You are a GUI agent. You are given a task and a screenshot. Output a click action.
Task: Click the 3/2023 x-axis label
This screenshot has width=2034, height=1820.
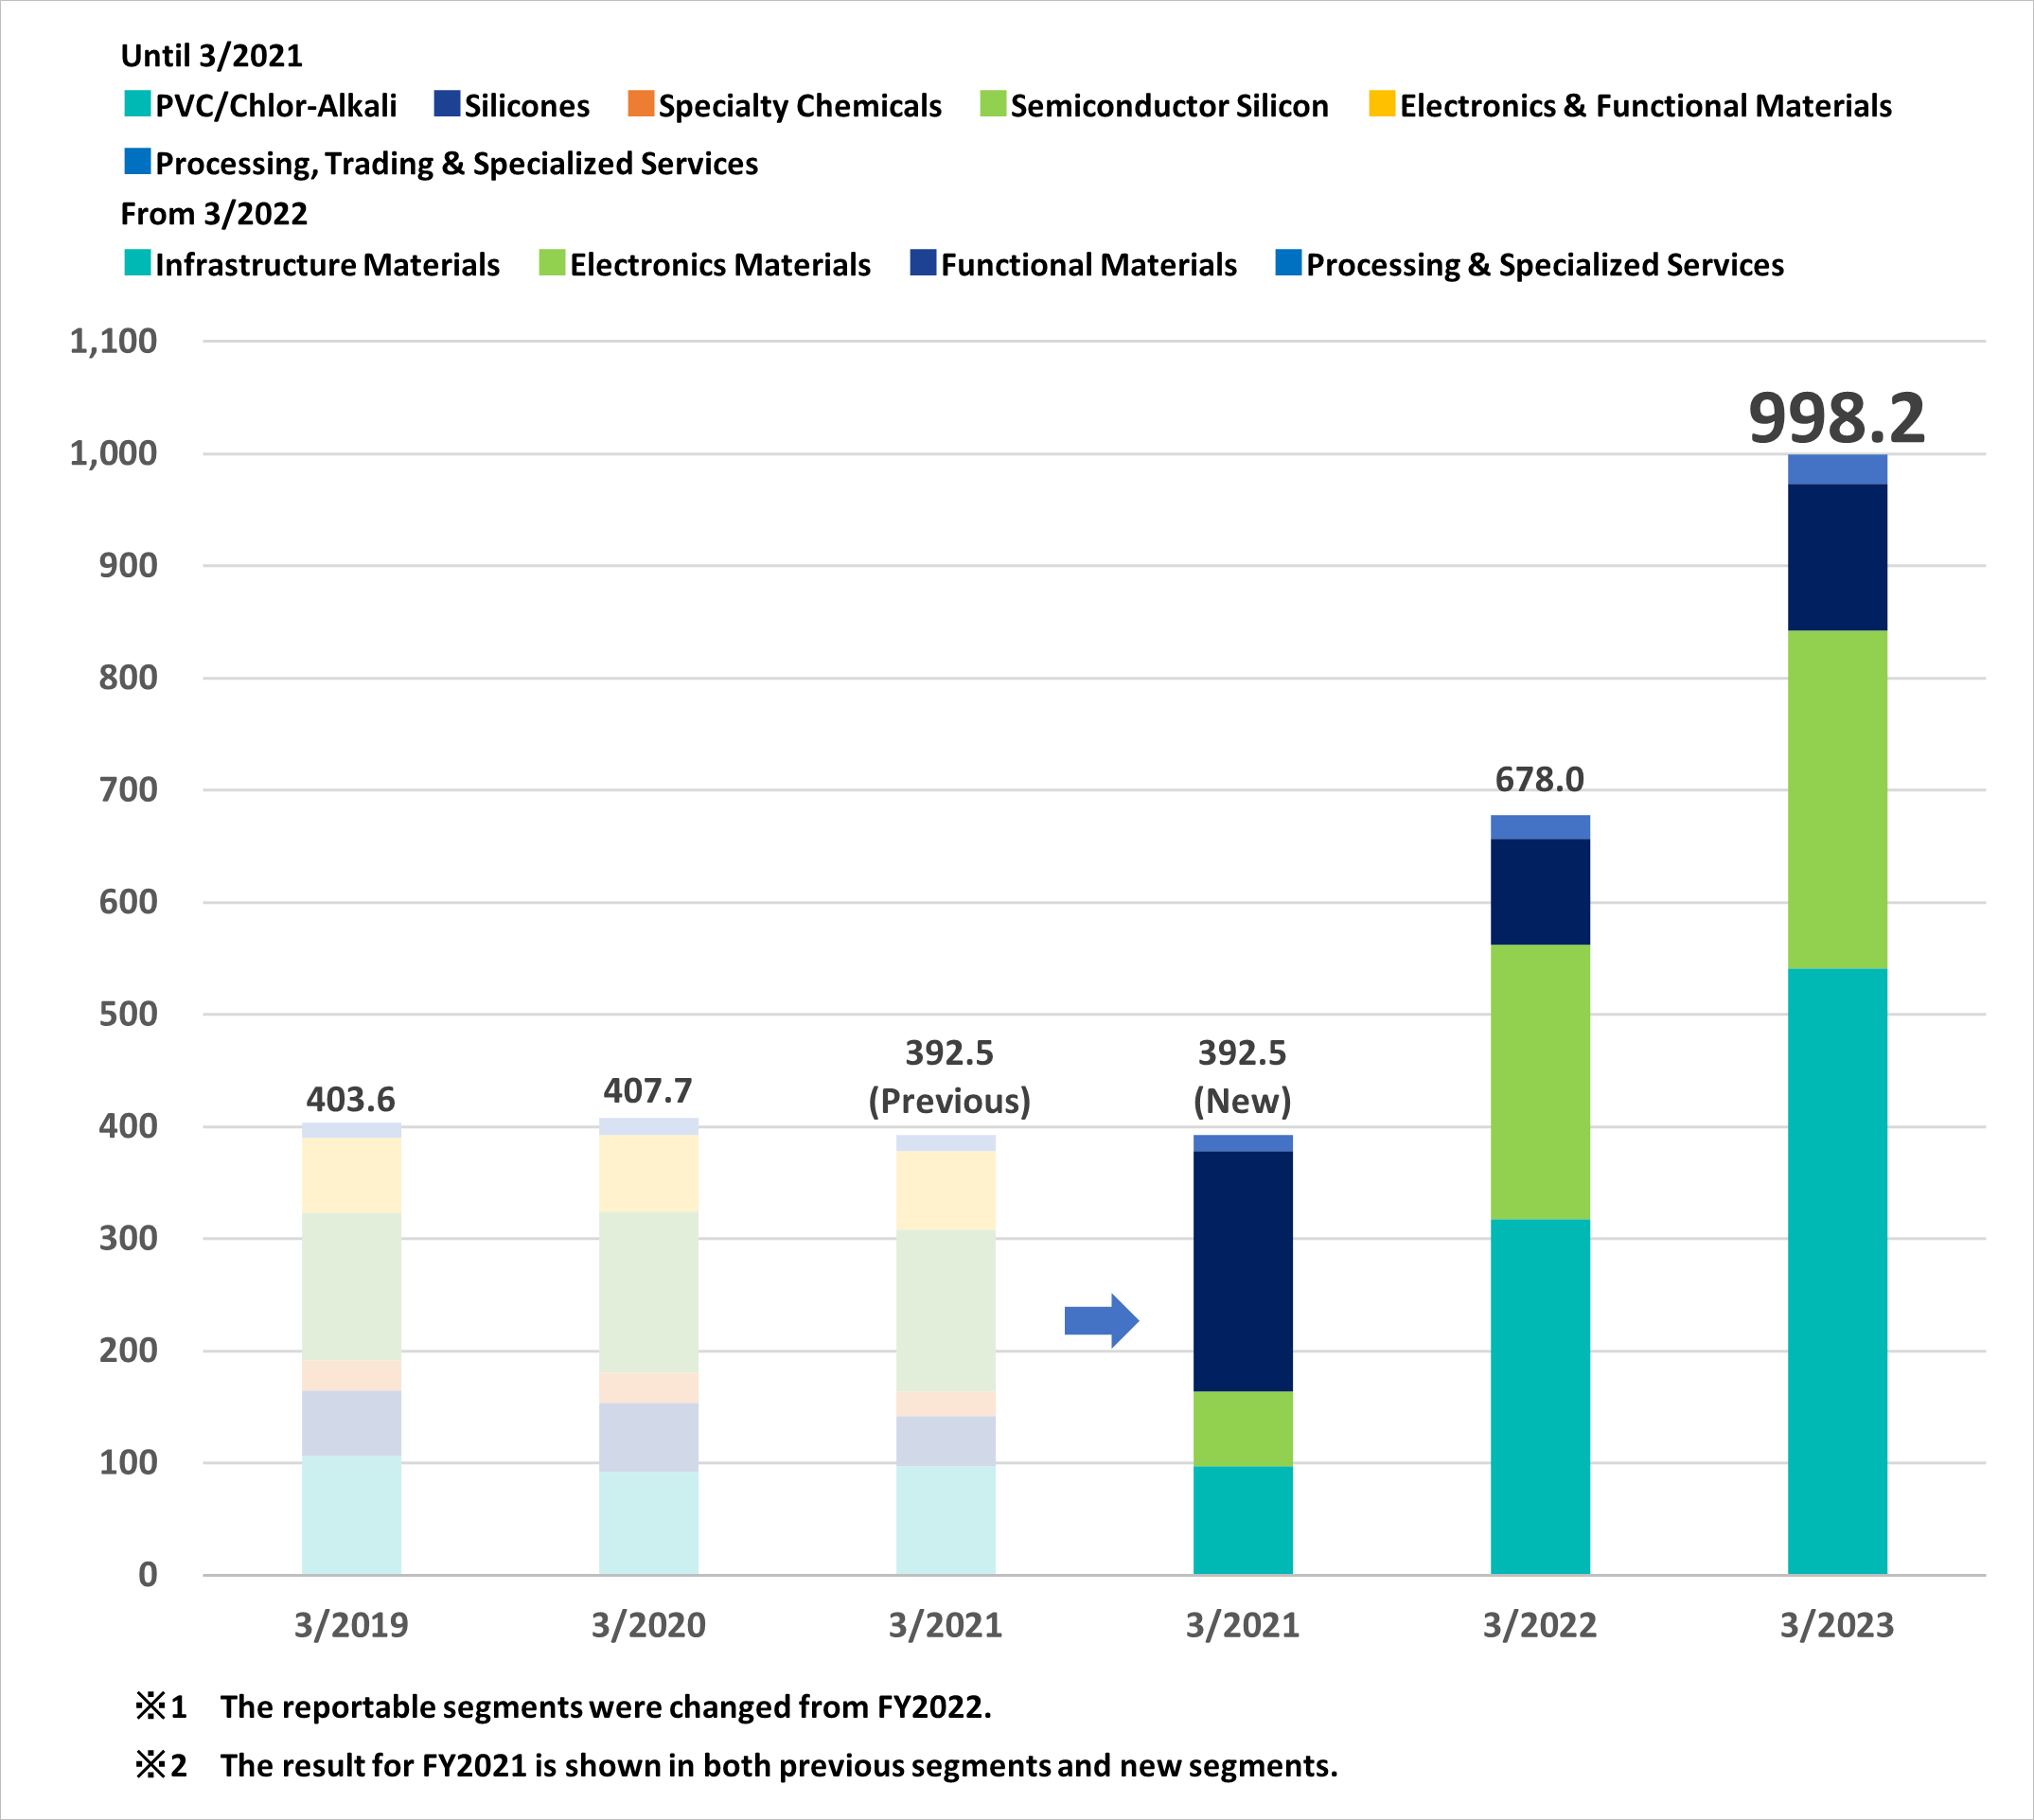point(1837,1625)
